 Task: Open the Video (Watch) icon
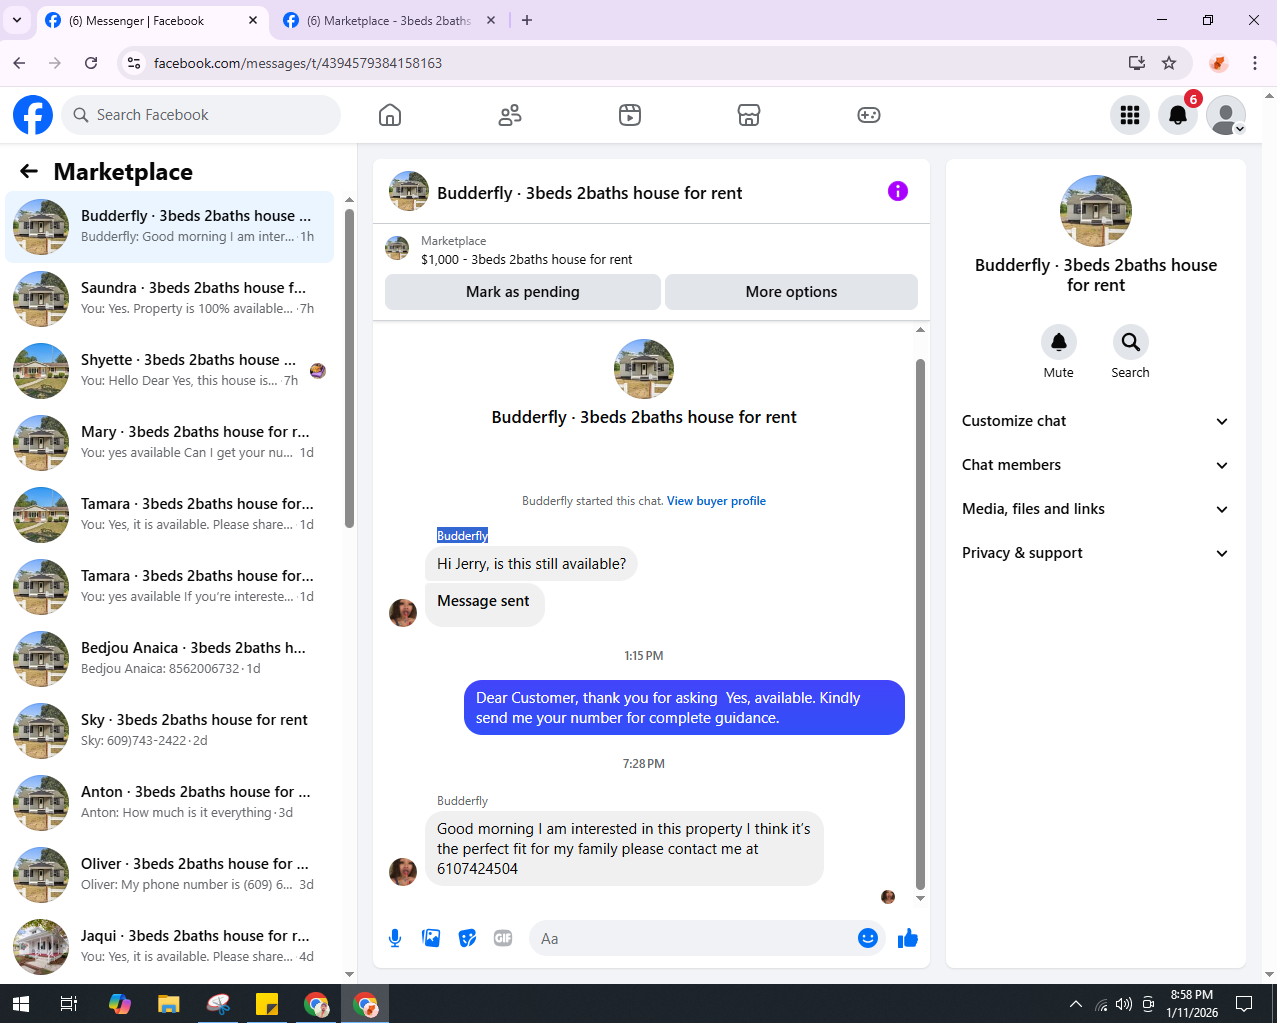(x=630, y=115)
